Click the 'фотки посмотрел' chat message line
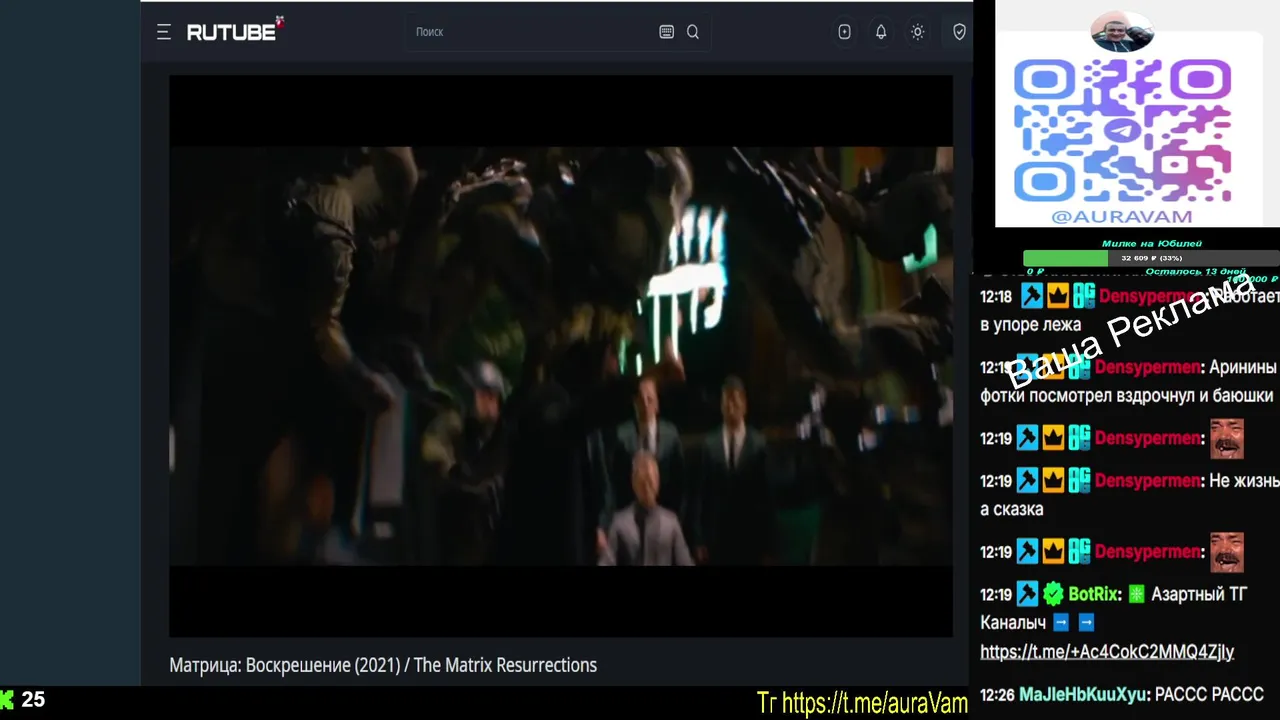 click(1127, 395)
